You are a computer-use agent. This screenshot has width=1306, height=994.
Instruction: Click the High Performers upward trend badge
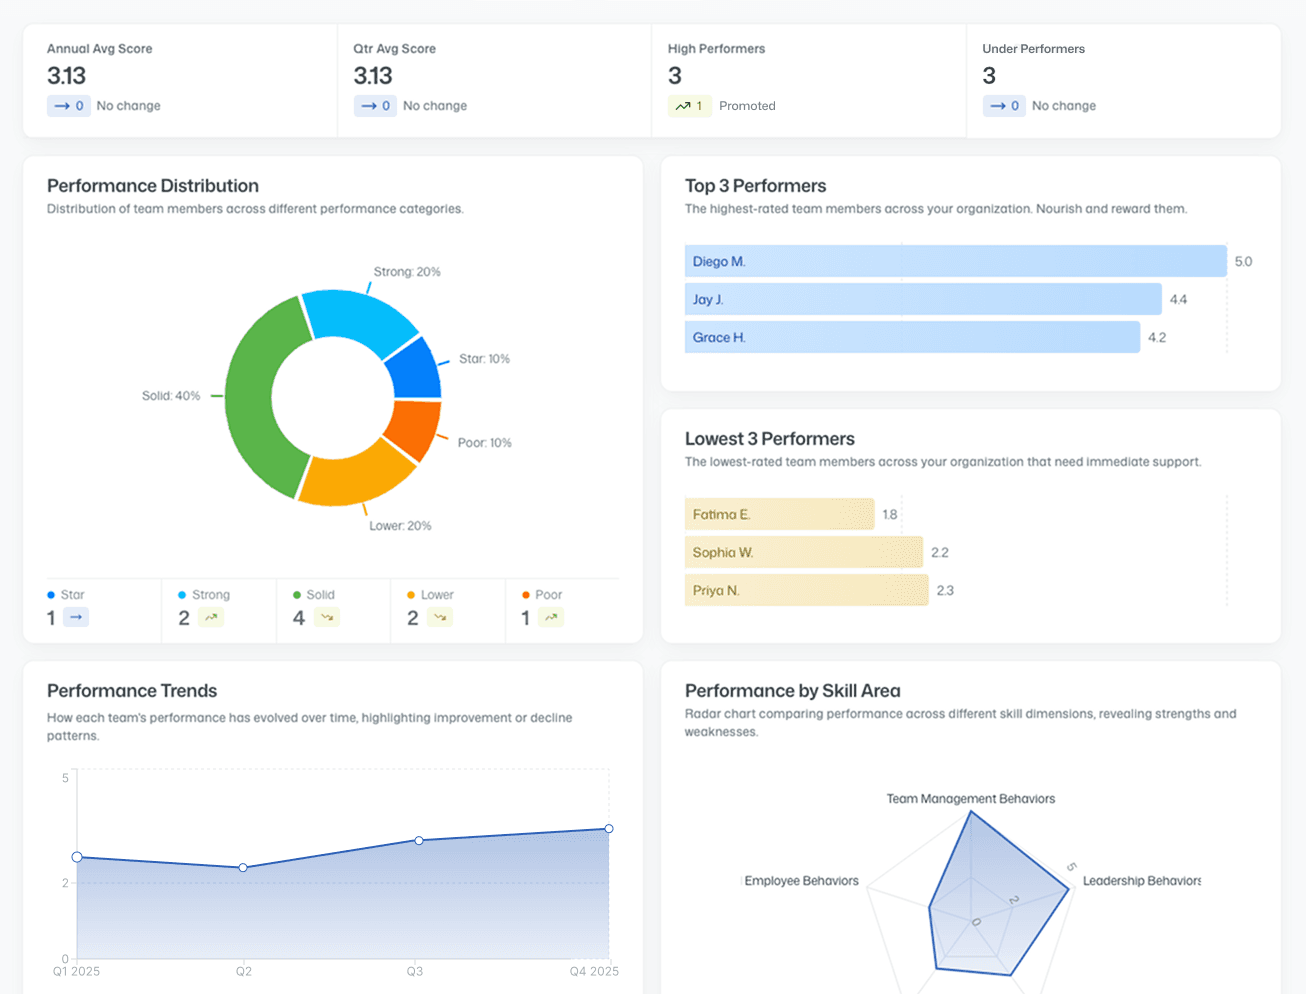[x=689, y=106]
